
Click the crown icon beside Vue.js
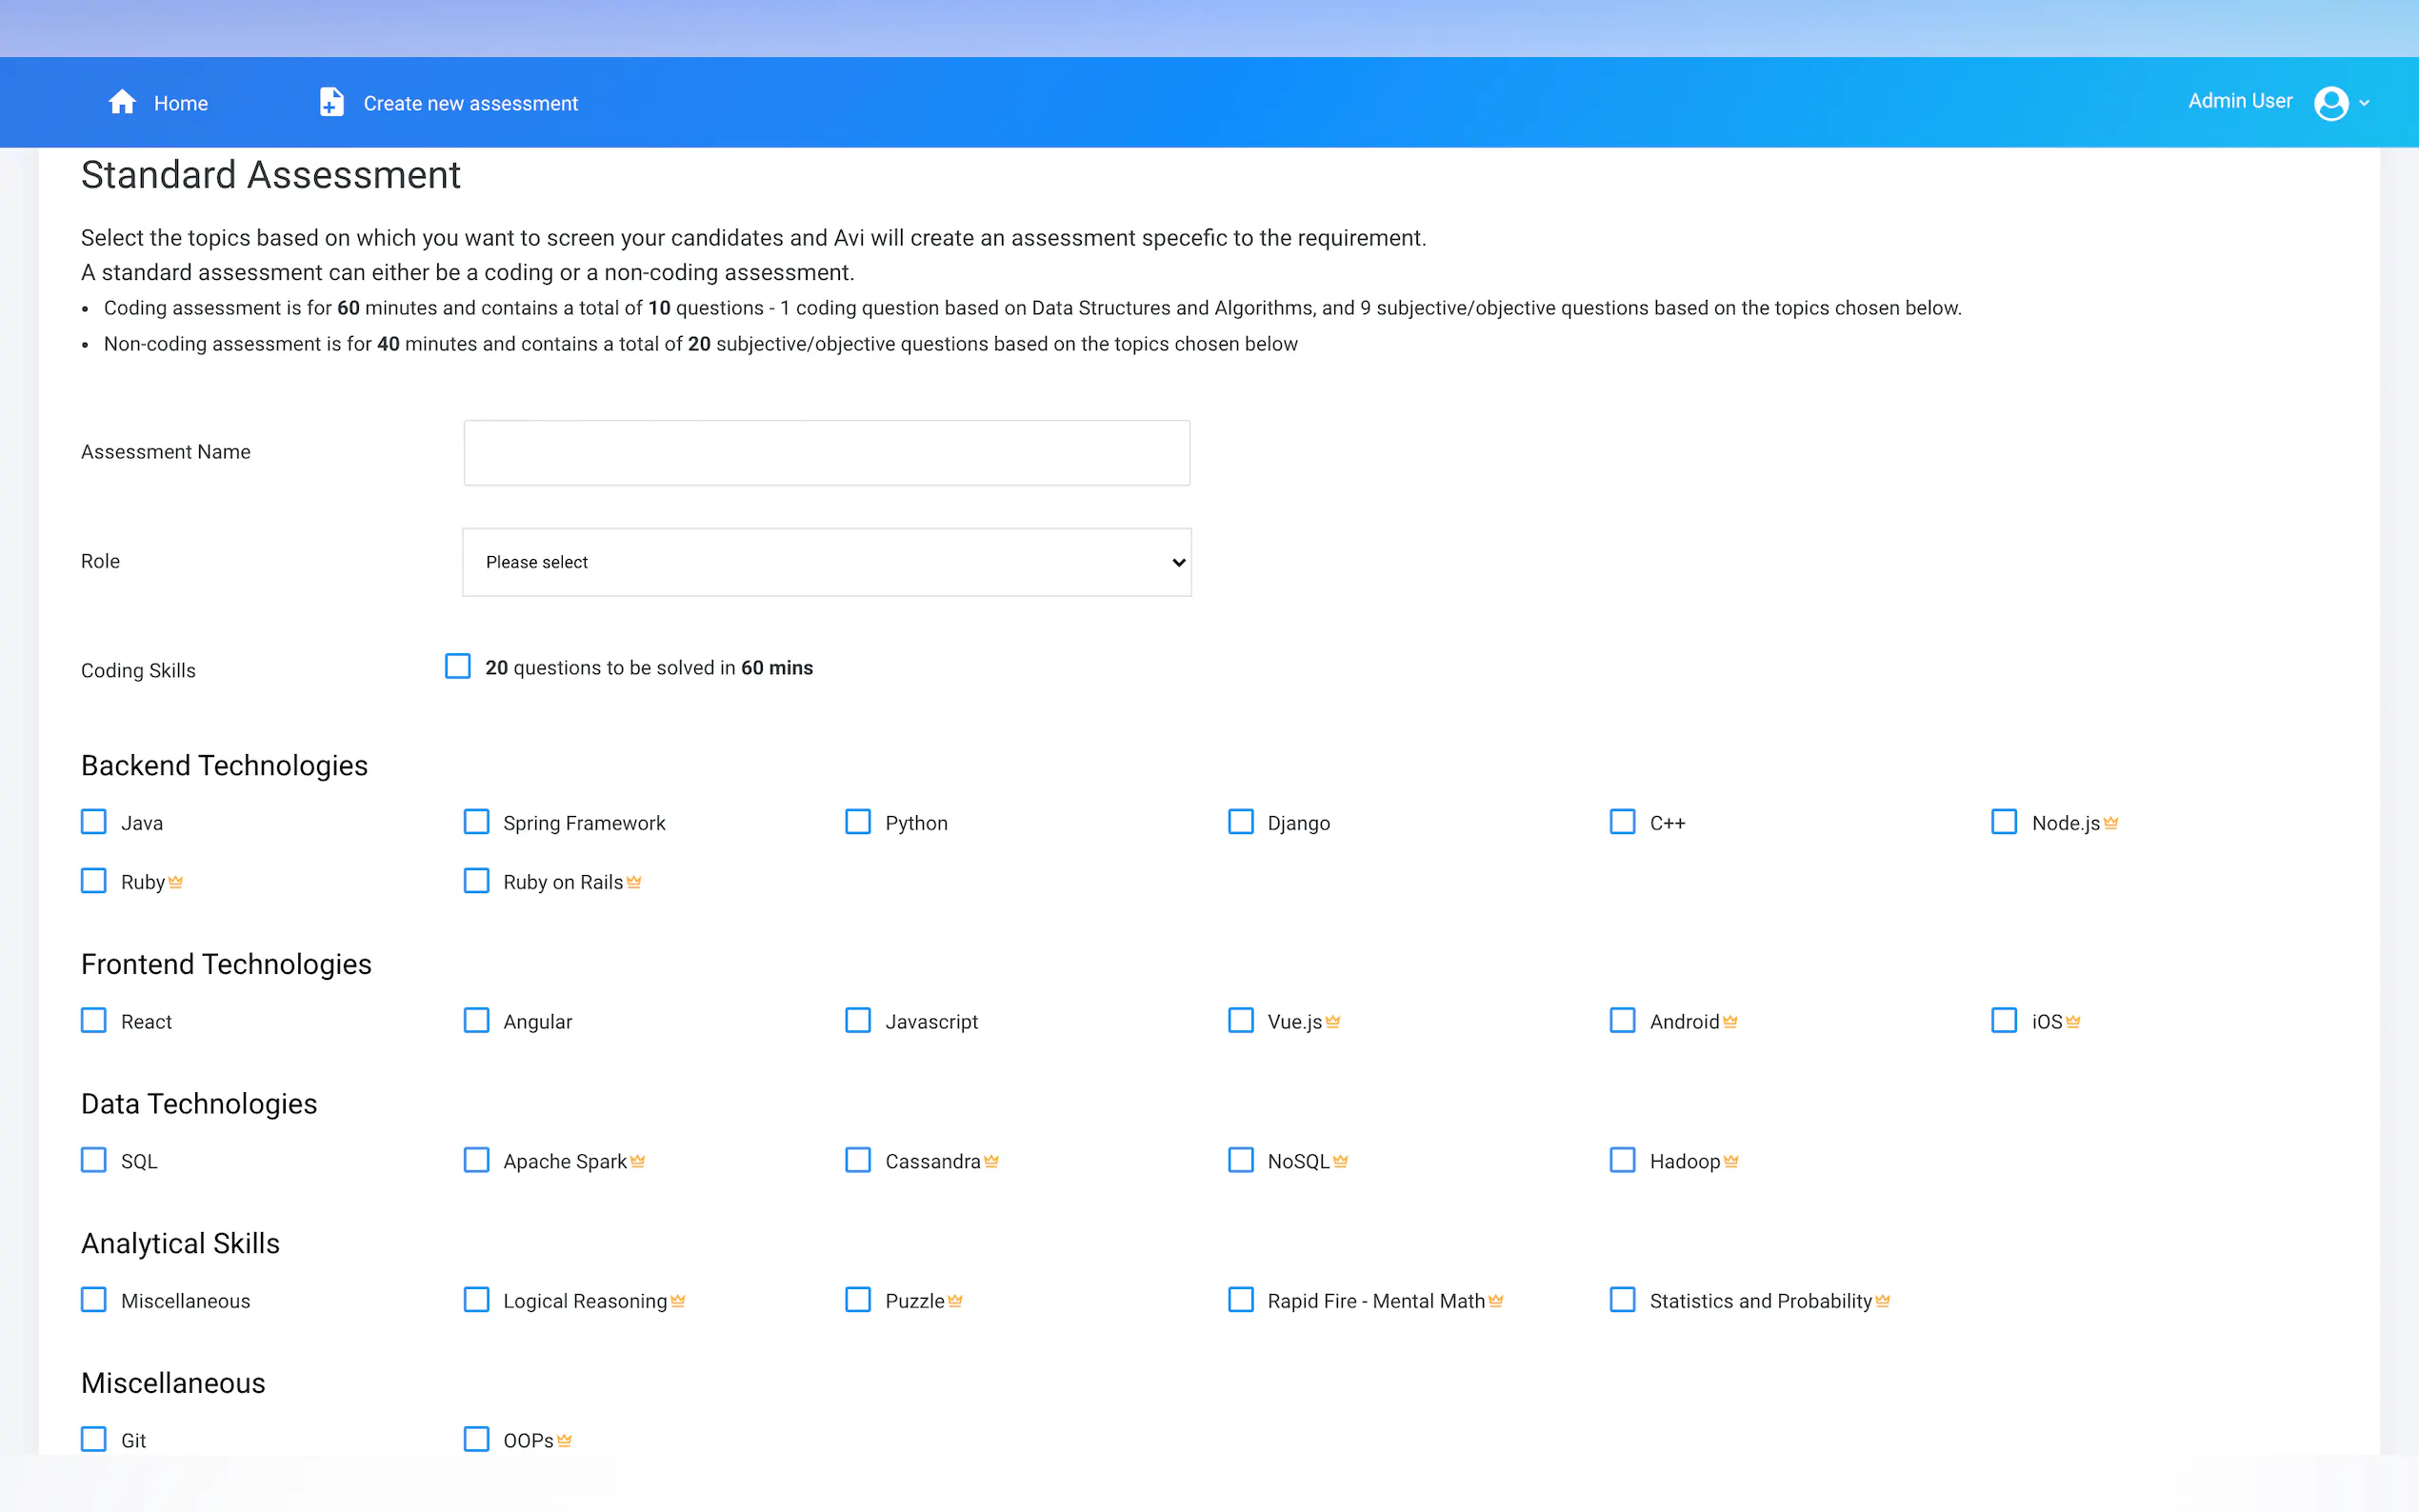click(x=1332, y=1022)
